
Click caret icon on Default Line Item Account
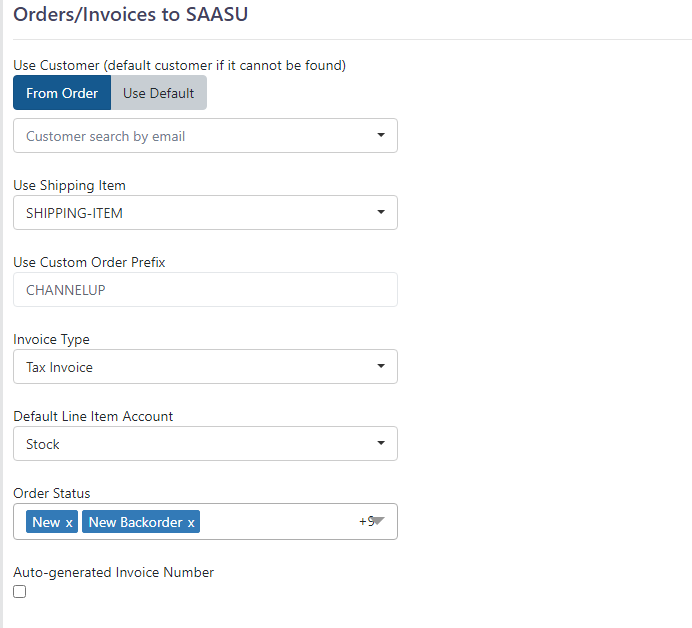pyautogui.click(x=381, y=443)
